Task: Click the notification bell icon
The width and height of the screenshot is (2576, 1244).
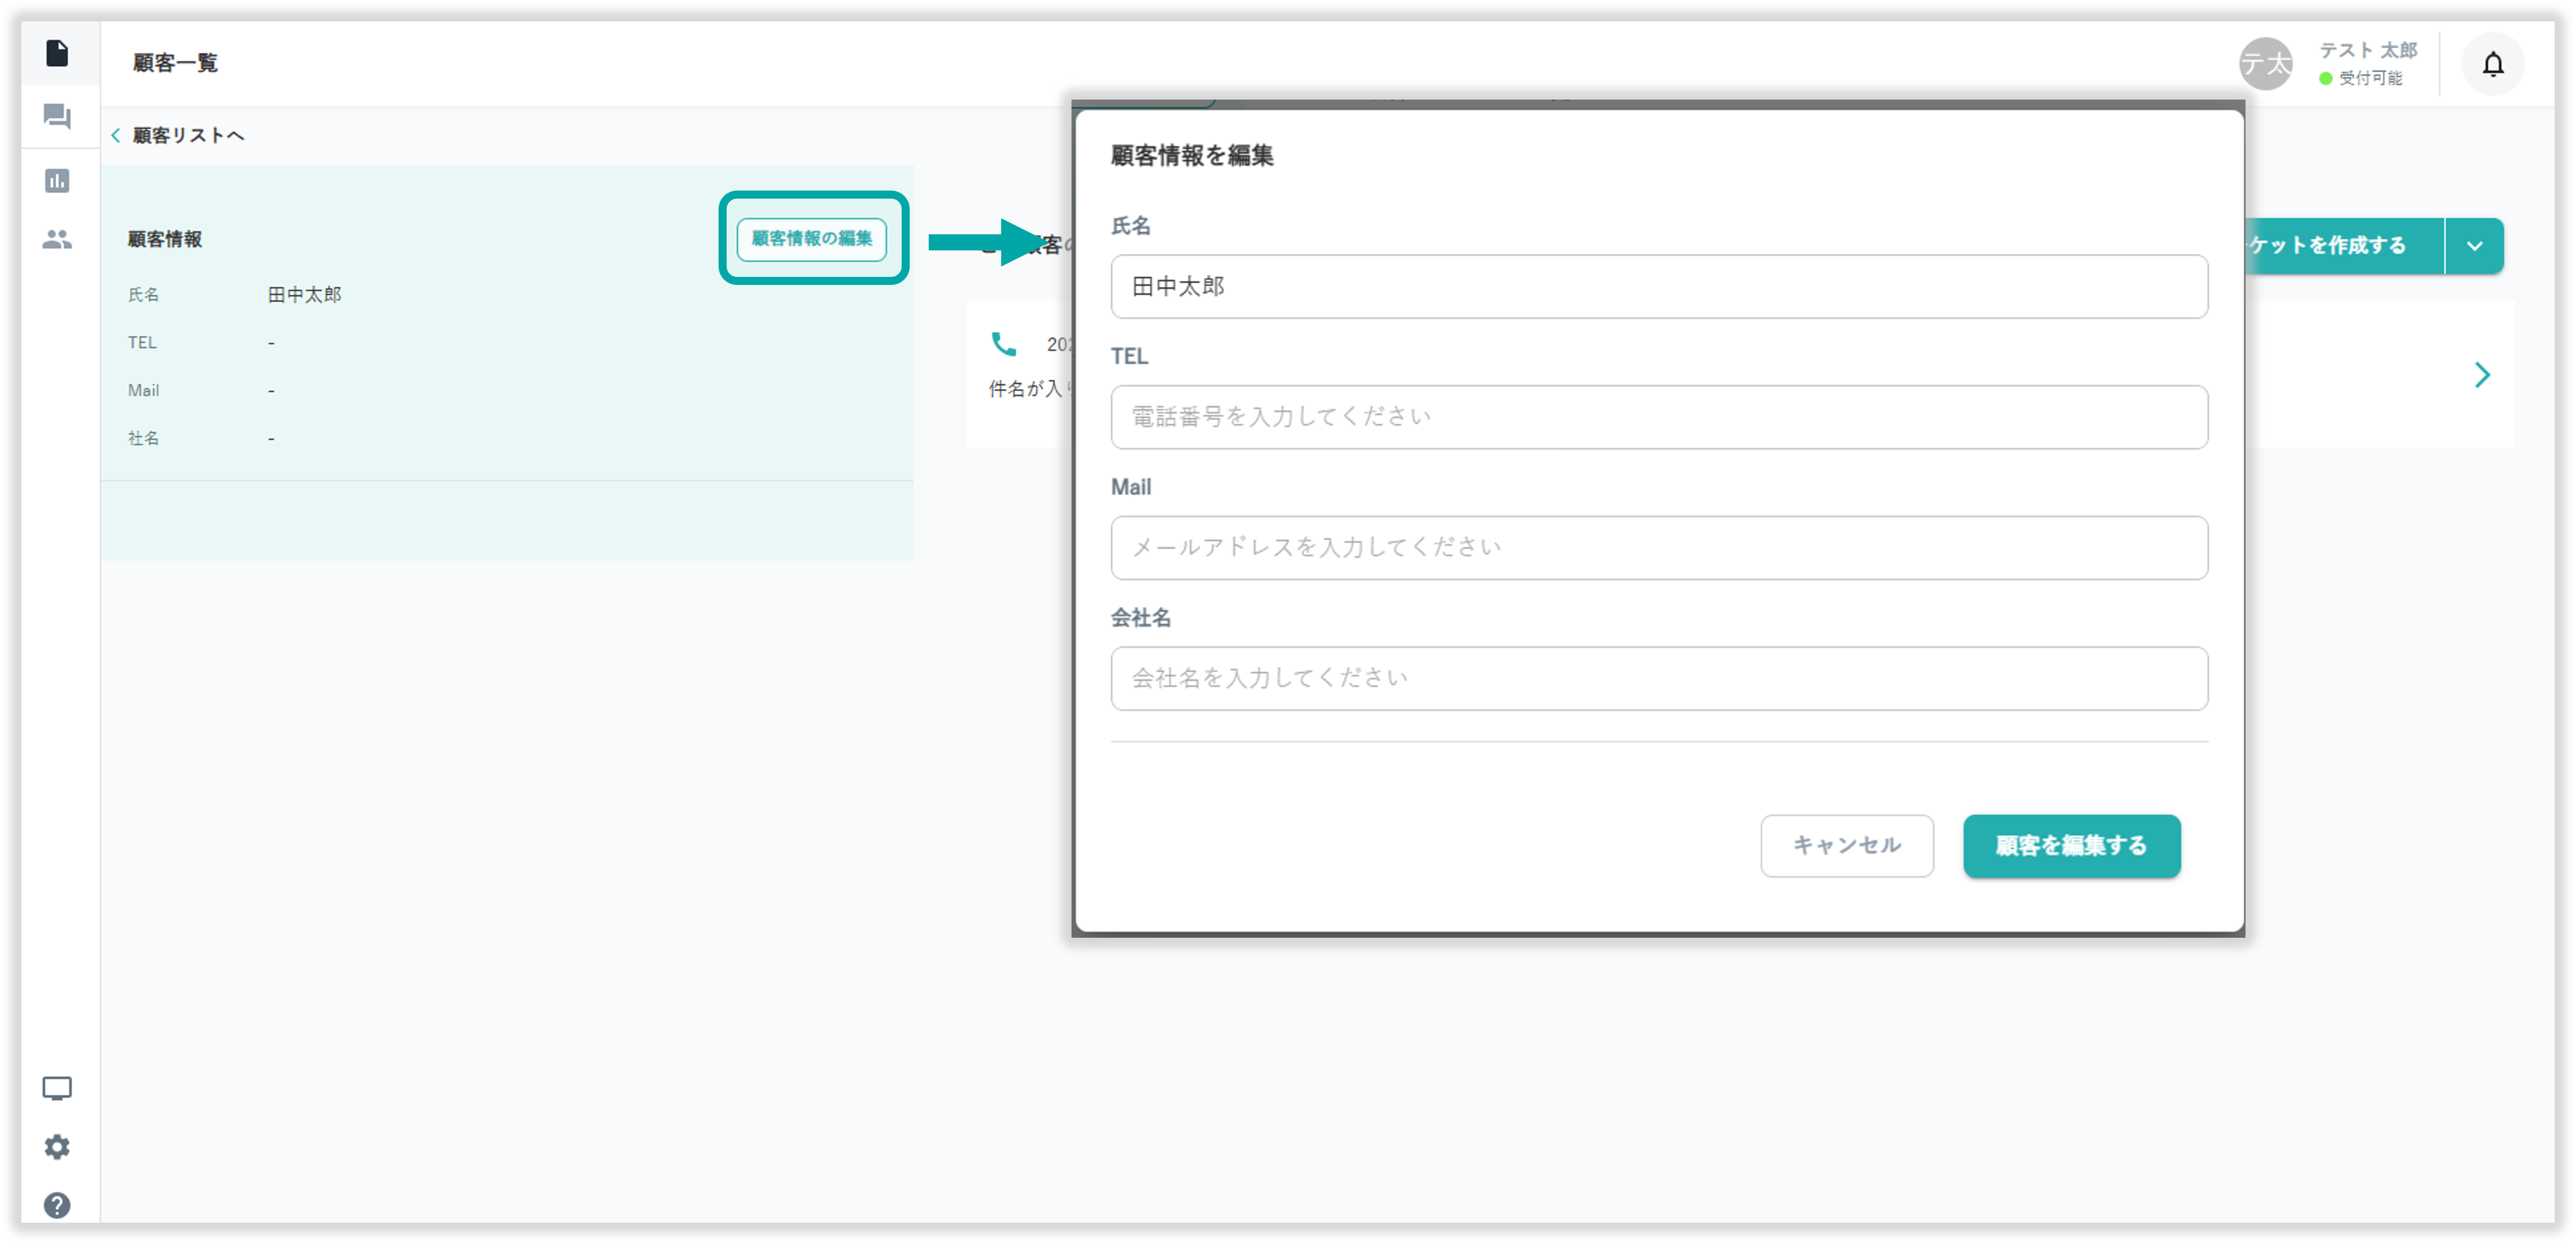Action: tap(2492, 65)
